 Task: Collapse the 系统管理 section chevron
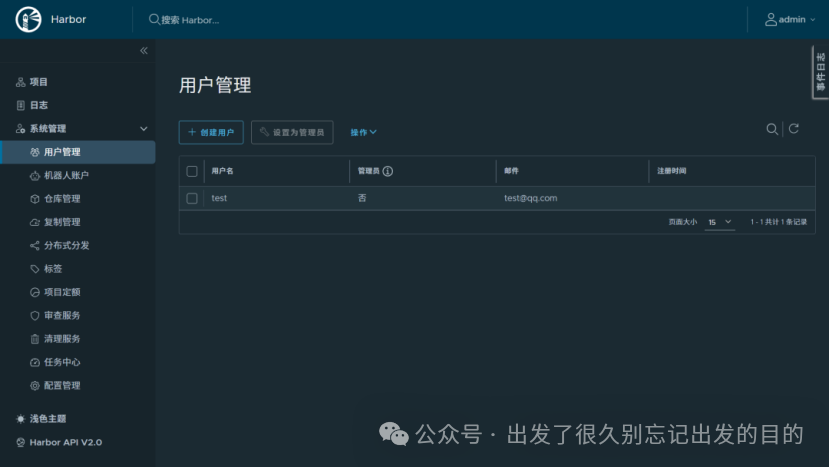click(143, 129)
